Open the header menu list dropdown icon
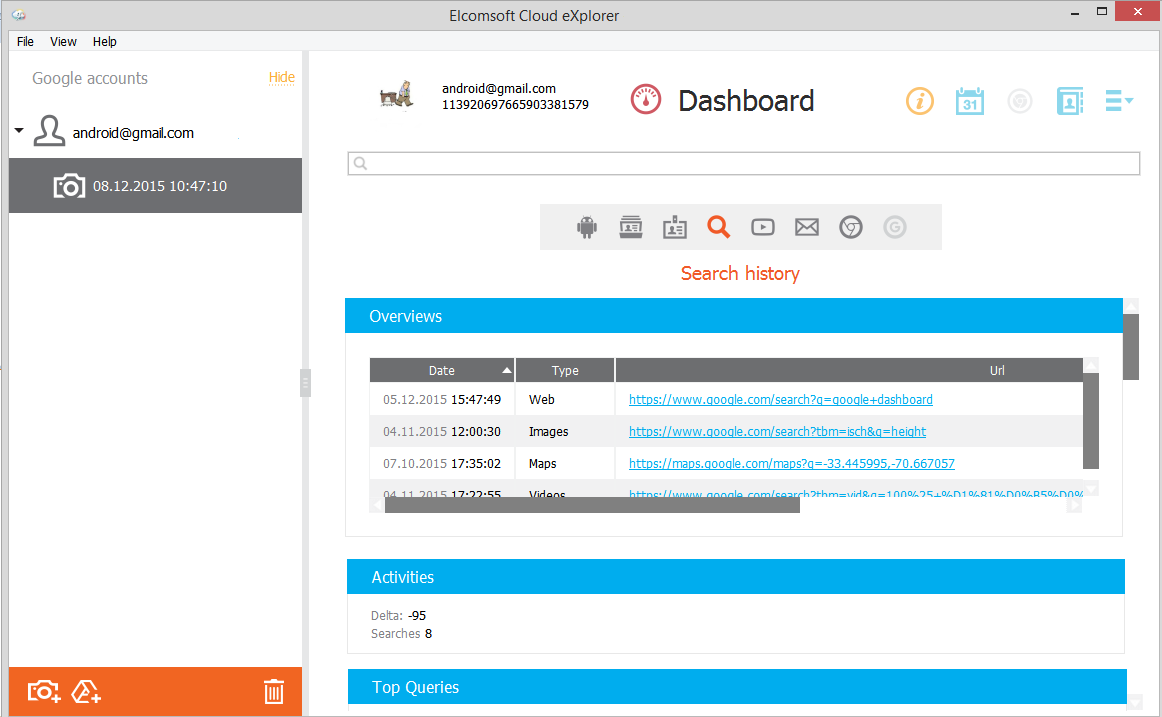Screen dimensions: 1162x717 (1118, 101)
